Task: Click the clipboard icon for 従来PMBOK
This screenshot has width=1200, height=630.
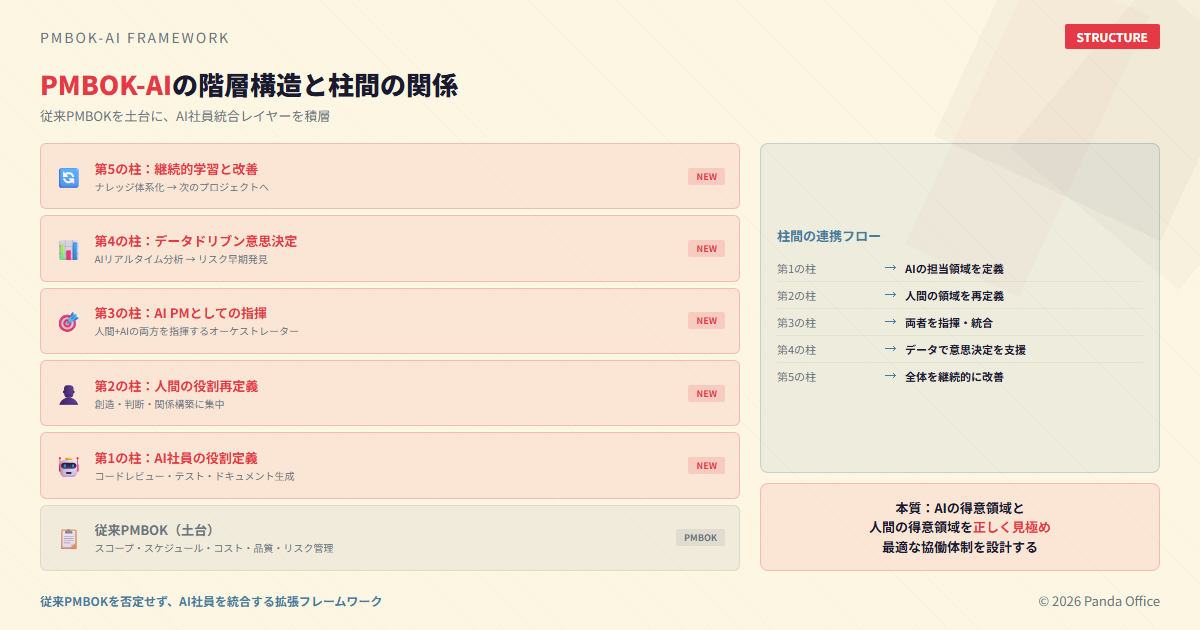Action: point(68,538)
